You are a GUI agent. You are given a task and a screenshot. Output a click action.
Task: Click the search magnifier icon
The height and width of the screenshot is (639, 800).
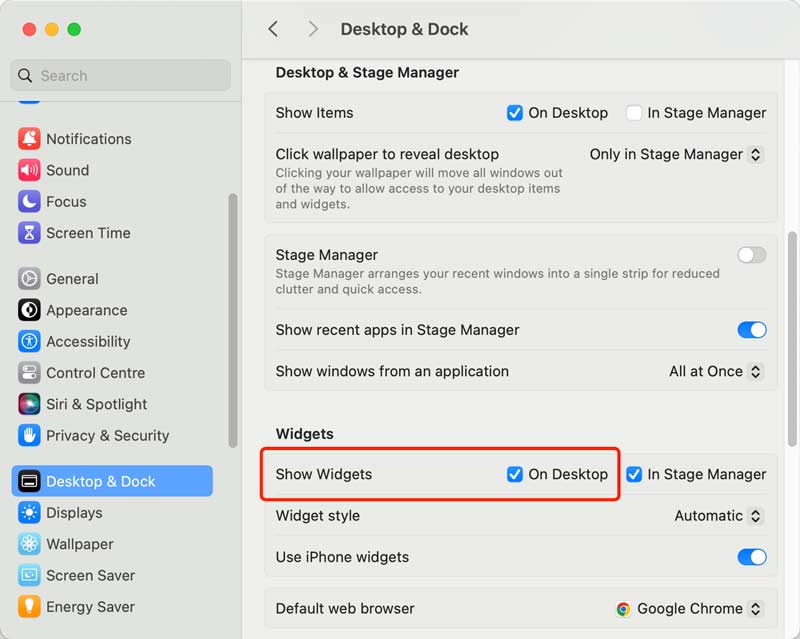pyautogui.click(x=24, y=76)
